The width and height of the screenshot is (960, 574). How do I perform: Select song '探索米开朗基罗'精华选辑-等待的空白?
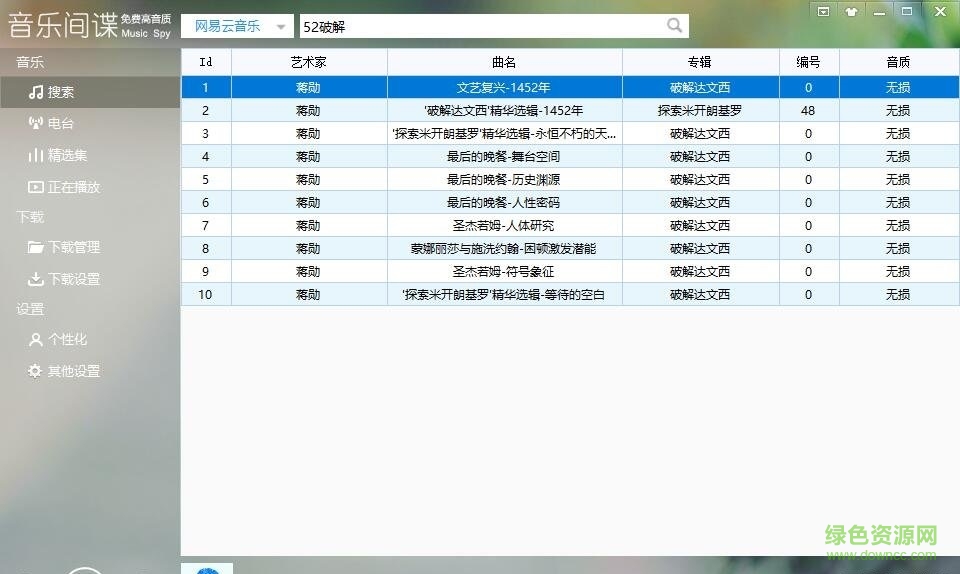pos(503,294)
